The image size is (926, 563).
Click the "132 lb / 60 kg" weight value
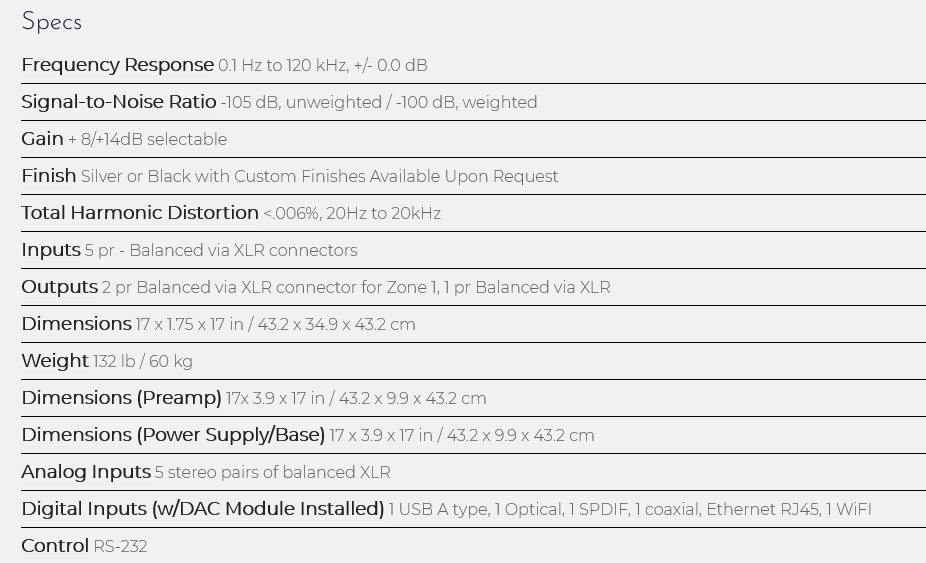coord(143,362)
